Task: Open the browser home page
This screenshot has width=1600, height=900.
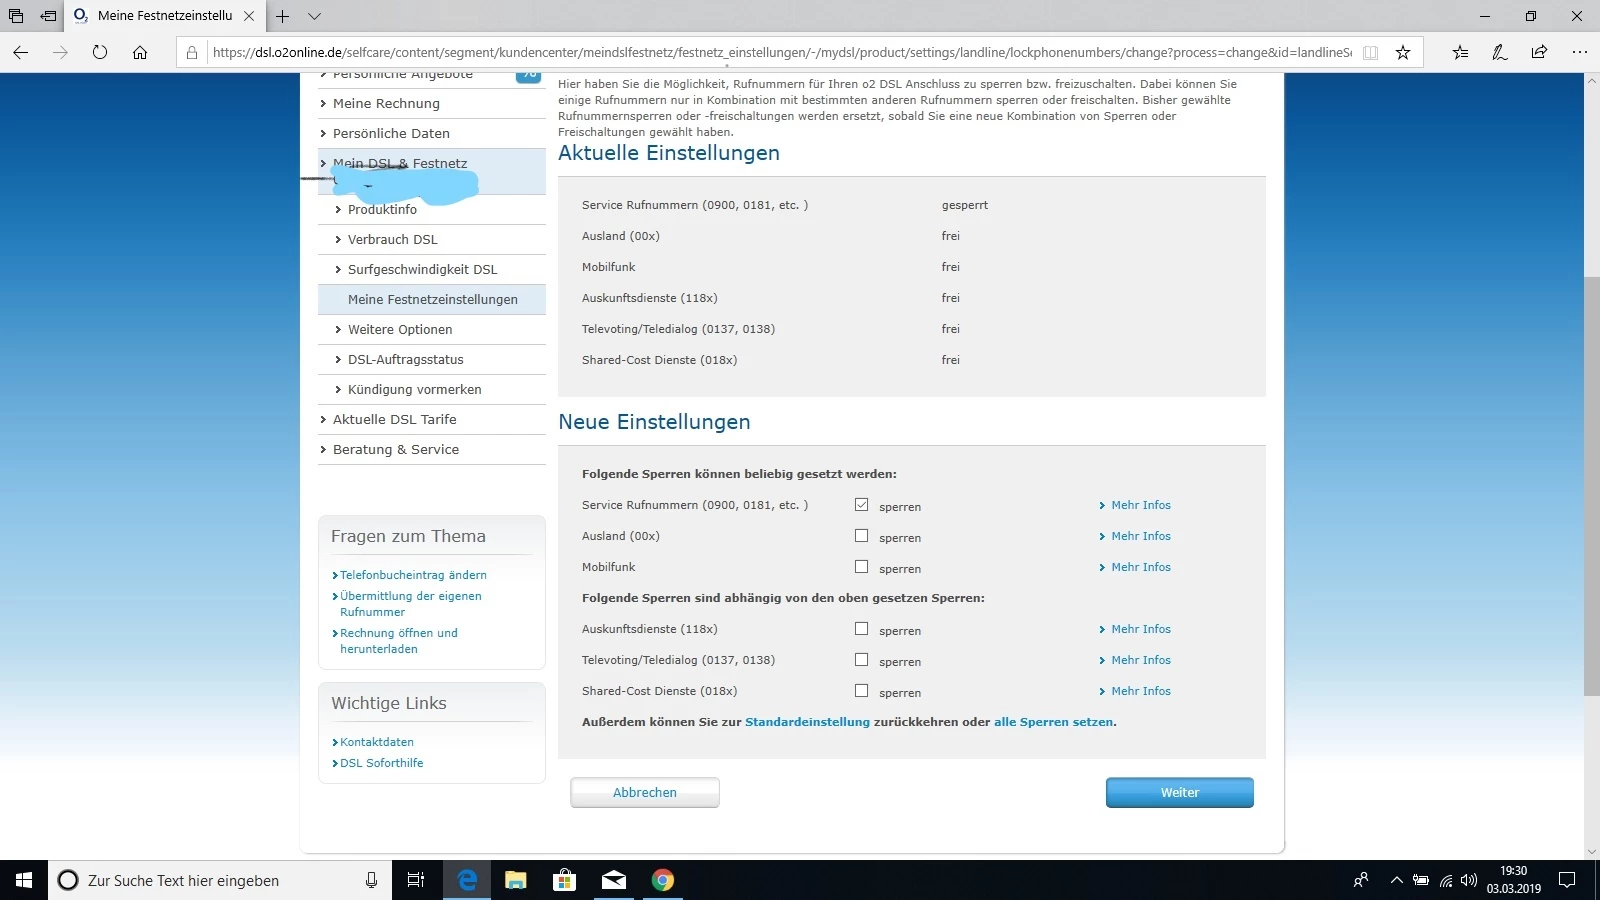Action: click(140, 52)
